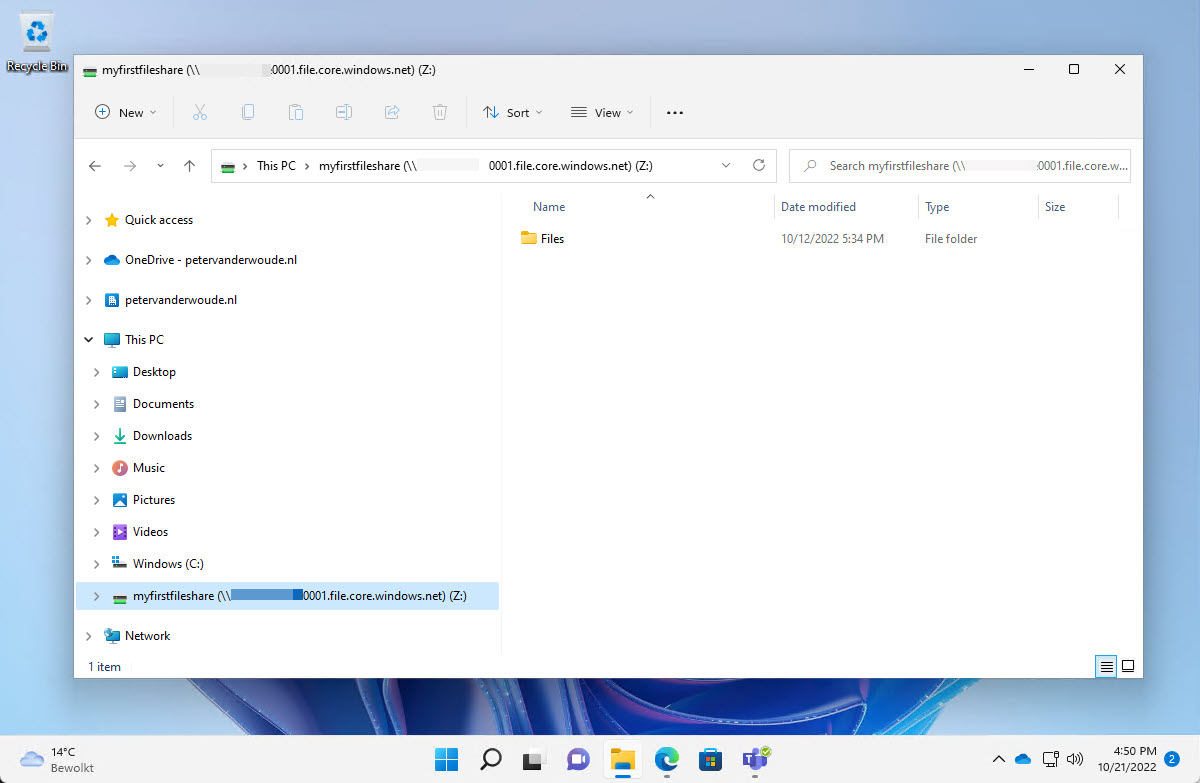Open the Recycle Bin desktop icon
The height and width of the screenshot is (783, 1200).
37,43
